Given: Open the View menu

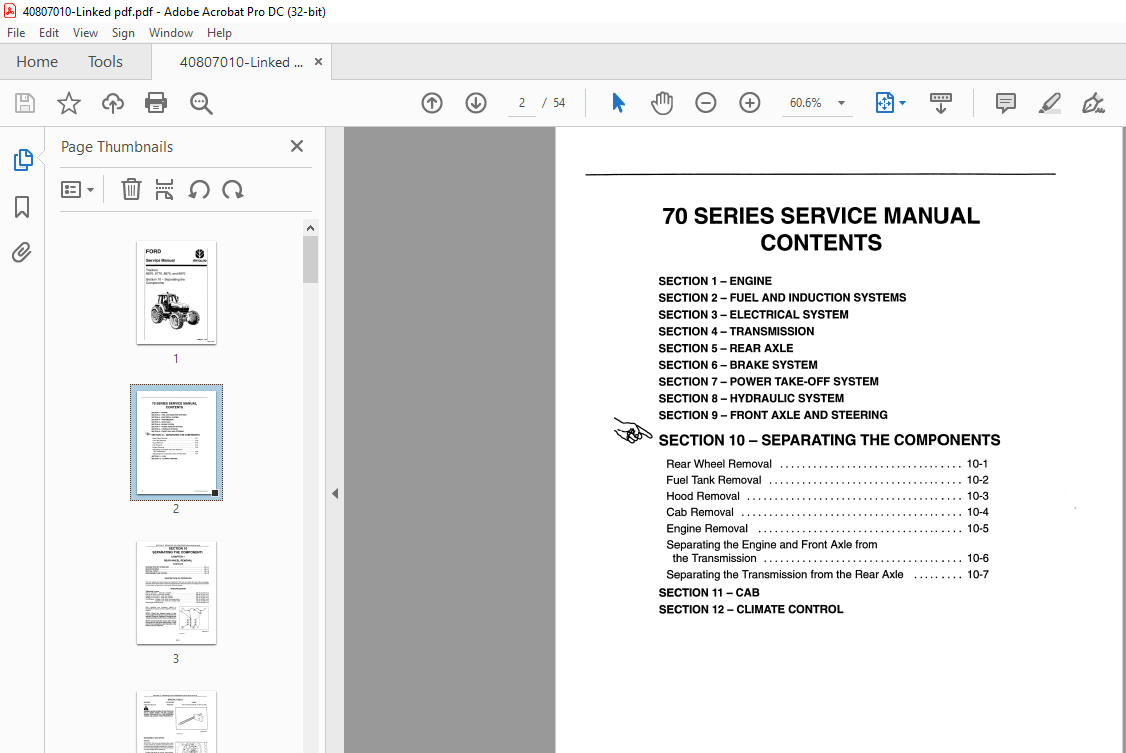Looking at the screenshot, I should (x=85, y=33).
